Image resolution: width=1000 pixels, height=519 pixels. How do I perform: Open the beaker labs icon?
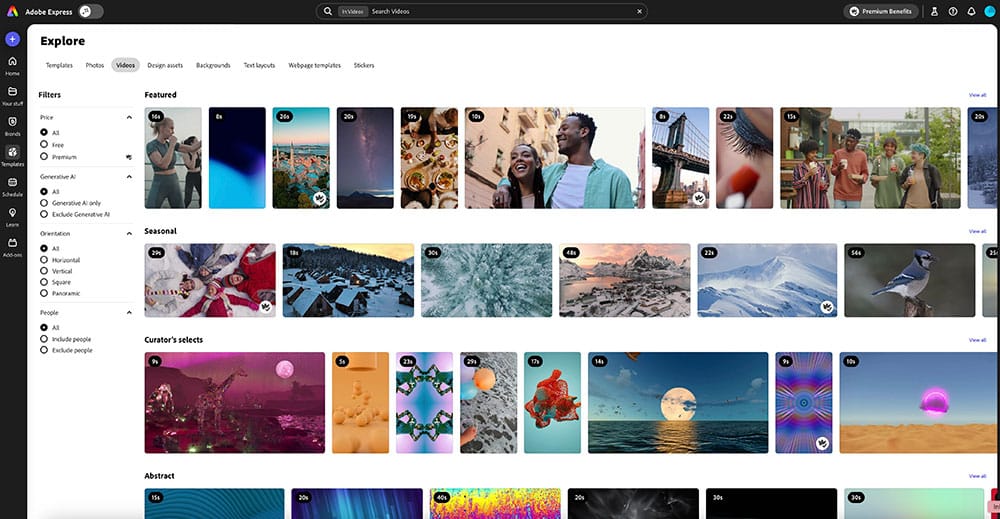(x=934, y=11)
